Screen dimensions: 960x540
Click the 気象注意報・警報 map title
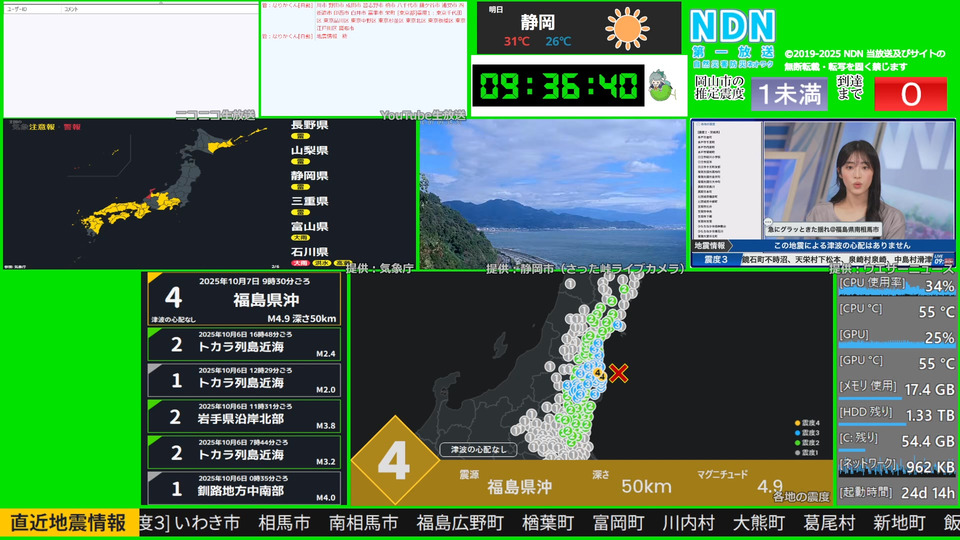(47, 127)
